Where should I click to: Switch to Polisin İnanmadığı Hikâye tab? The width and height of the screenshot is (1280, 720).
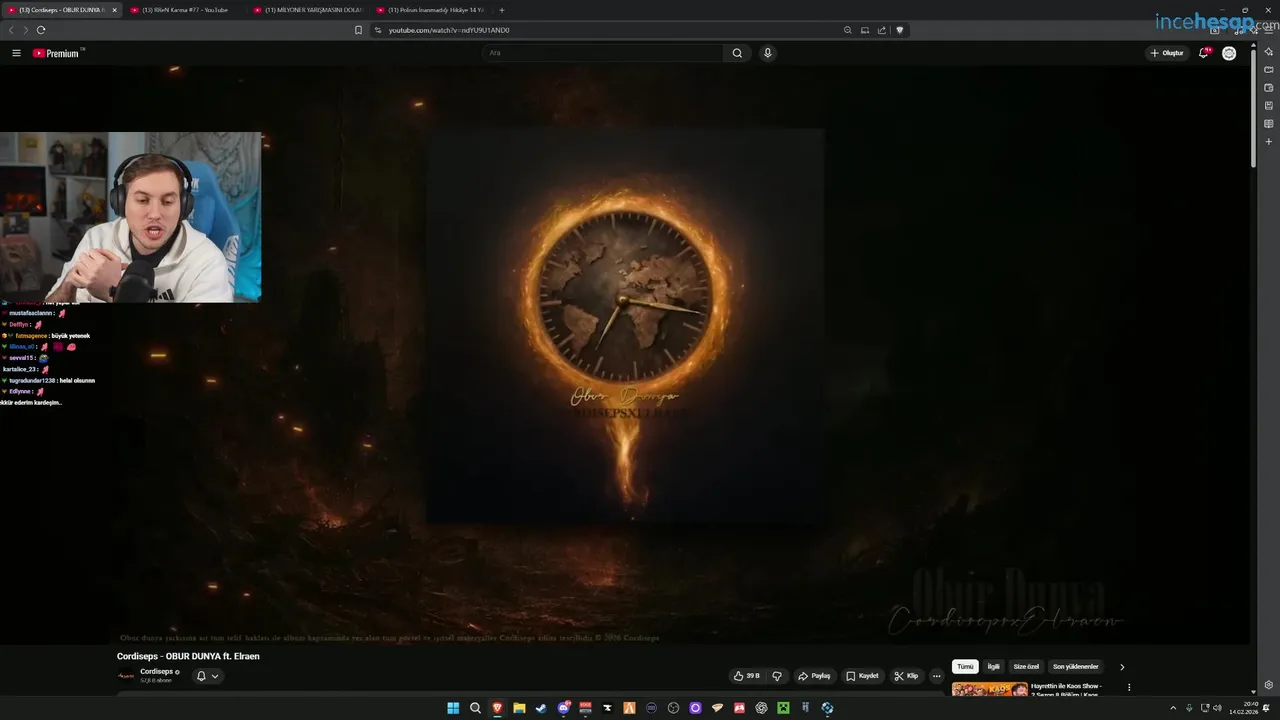430,10
